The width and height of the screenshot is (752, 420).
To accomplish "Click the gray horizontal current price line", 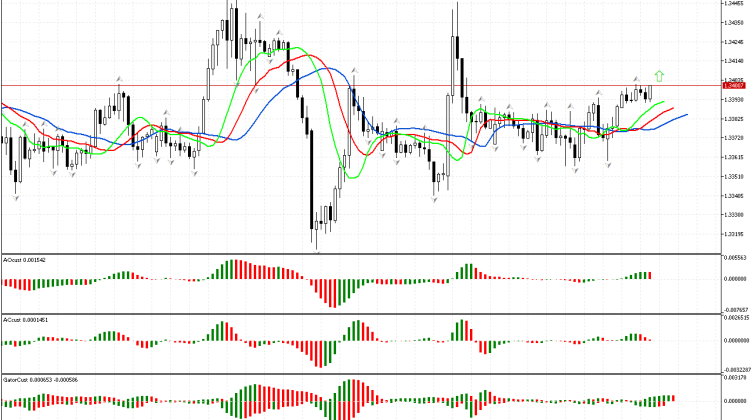I will tap(400, 86).
